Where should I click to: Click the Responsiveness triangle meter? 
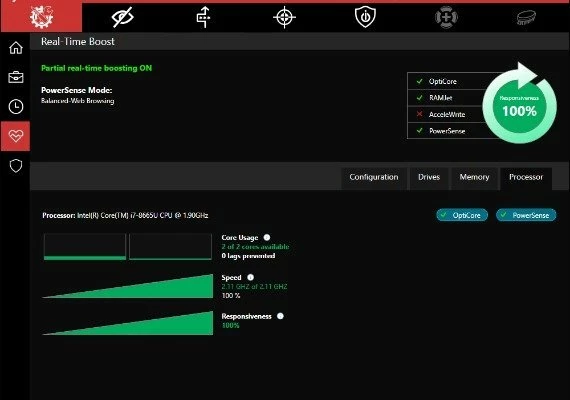click(x=128, y=323)
